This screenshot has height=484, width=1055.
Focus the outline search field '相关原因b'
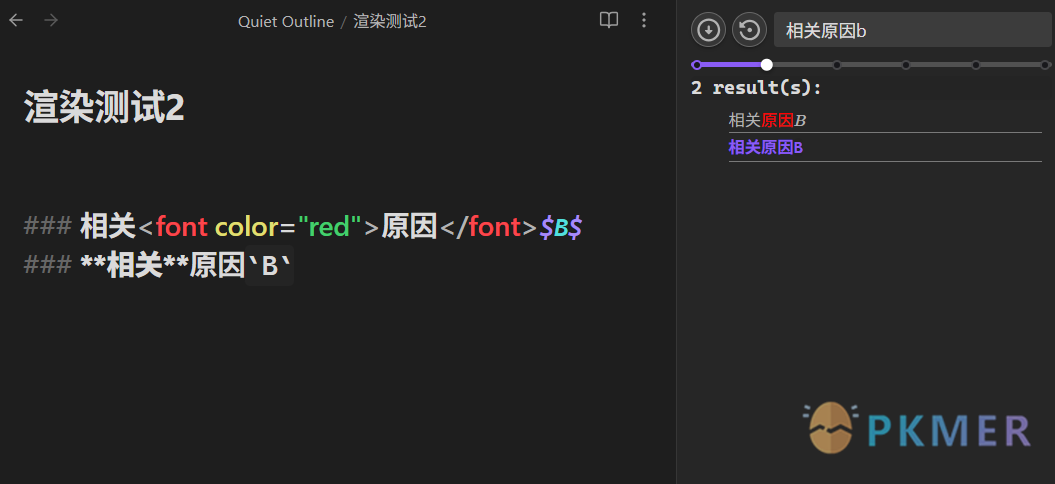click(913, 30)
